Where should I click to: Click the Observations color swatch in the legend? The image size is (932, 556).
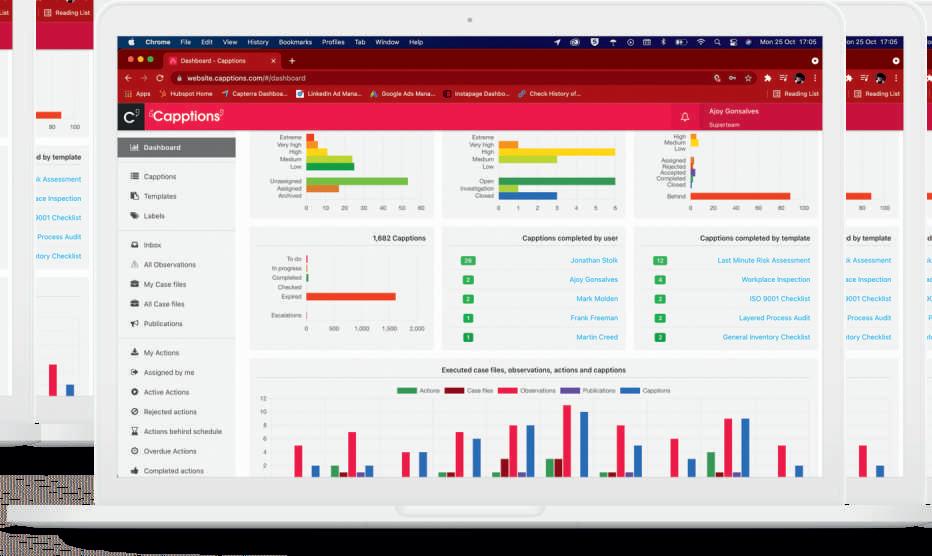click(508, 391)
